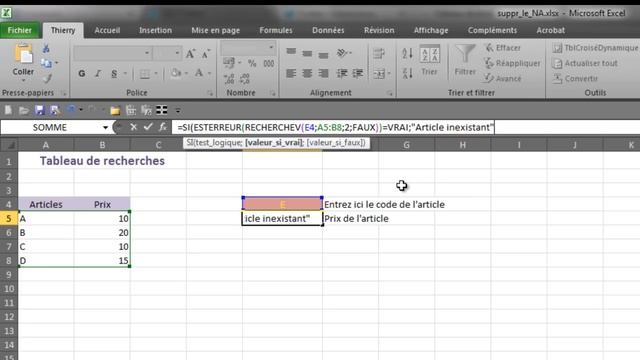Viewport: 640px width, 360px height.
Task: Click the font color A icon
Action: pos(199,73)
